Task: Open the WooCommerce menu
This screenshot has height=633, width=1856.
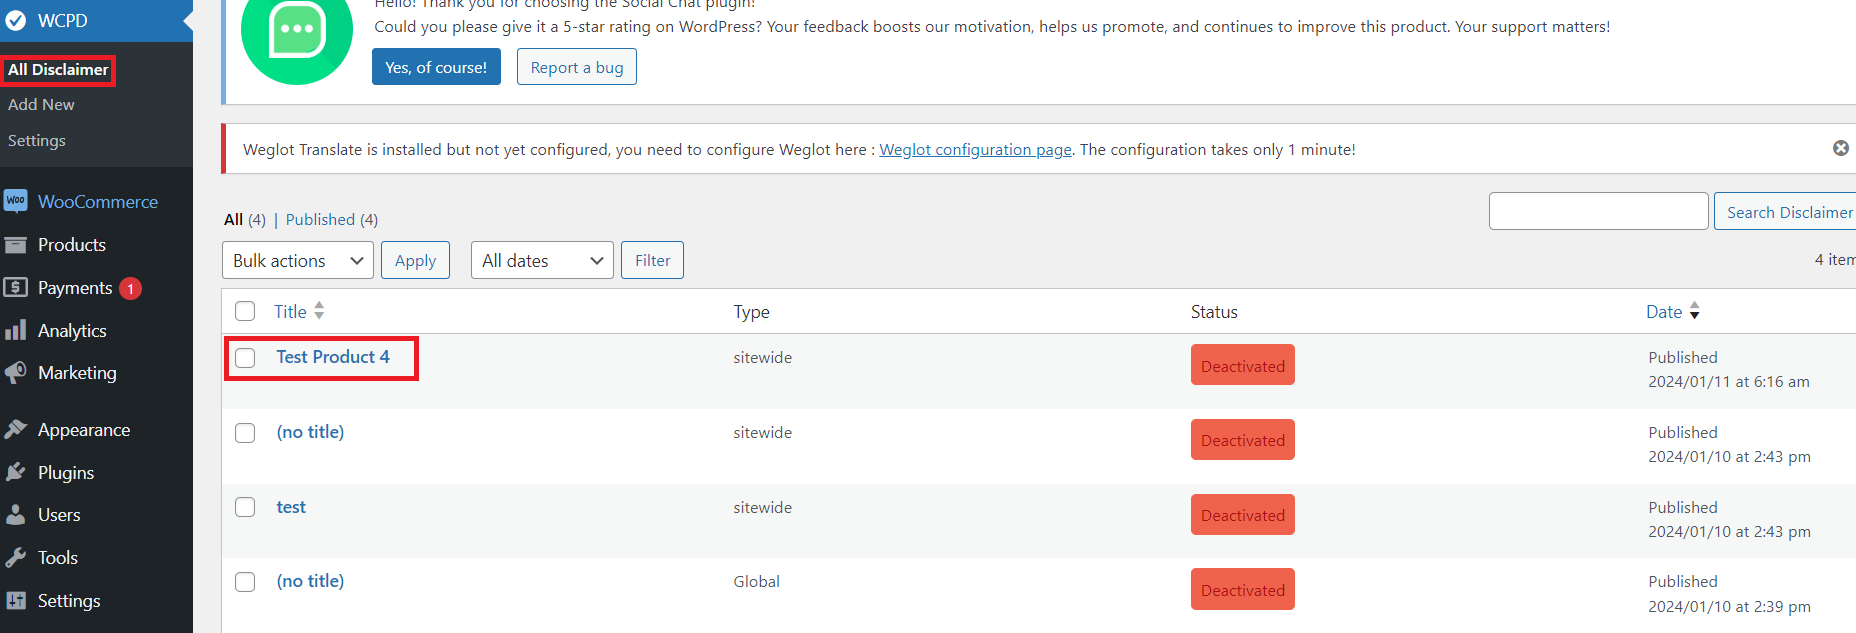Action: (x=98, y=201)
